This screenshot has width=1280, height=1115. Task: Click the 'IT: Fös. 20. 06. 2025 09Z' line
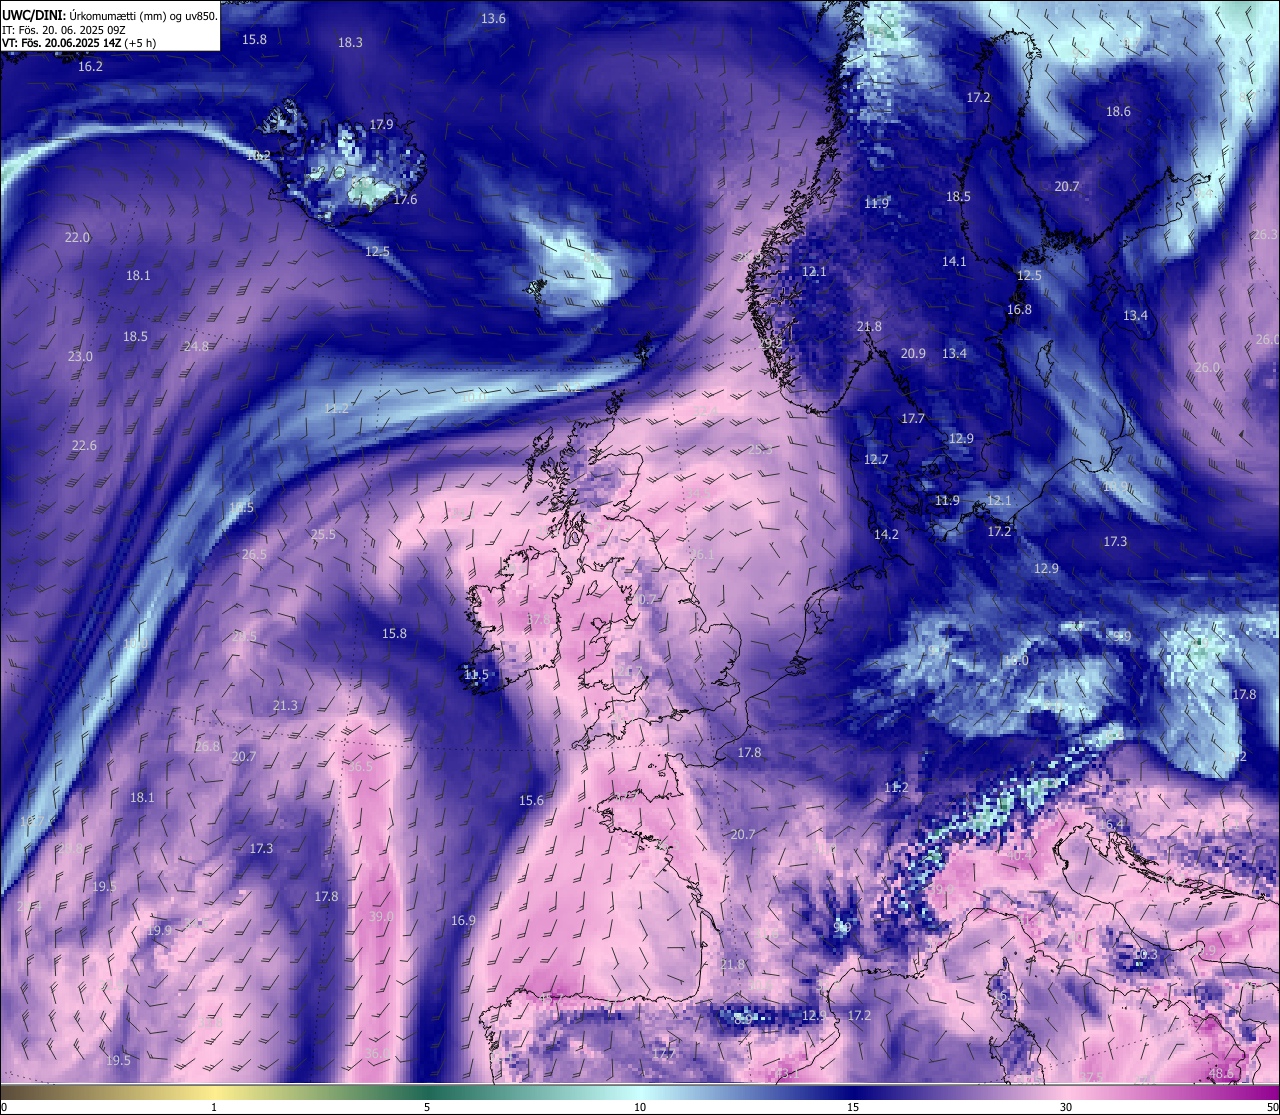pos(64,30)
